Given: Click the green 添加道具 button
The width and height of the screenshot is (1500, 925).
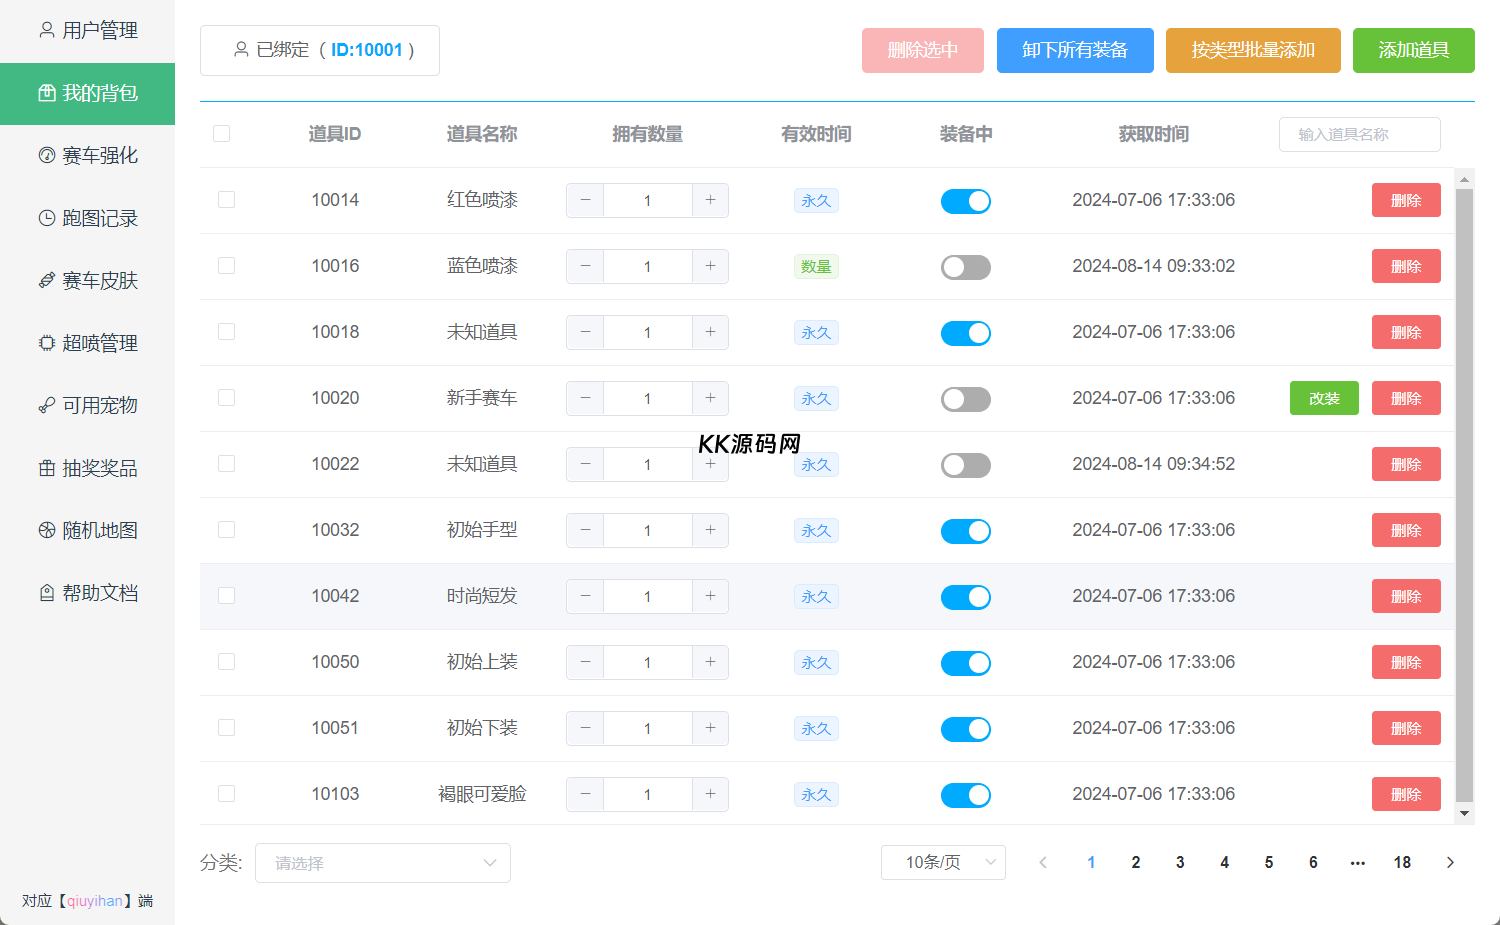Looking at the screenshot, I should pyautogui.click(x=1413, y=50).
